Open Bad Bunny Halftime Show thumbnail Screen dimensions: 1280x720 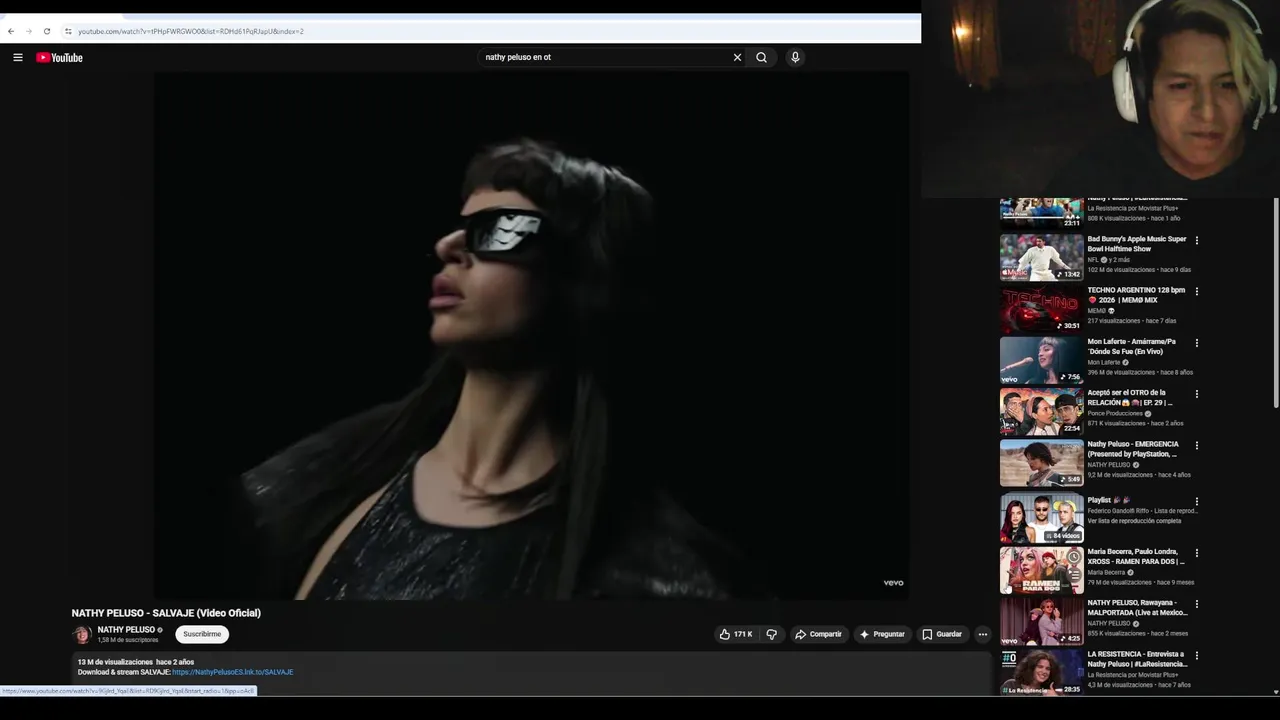pos(1041,257)
